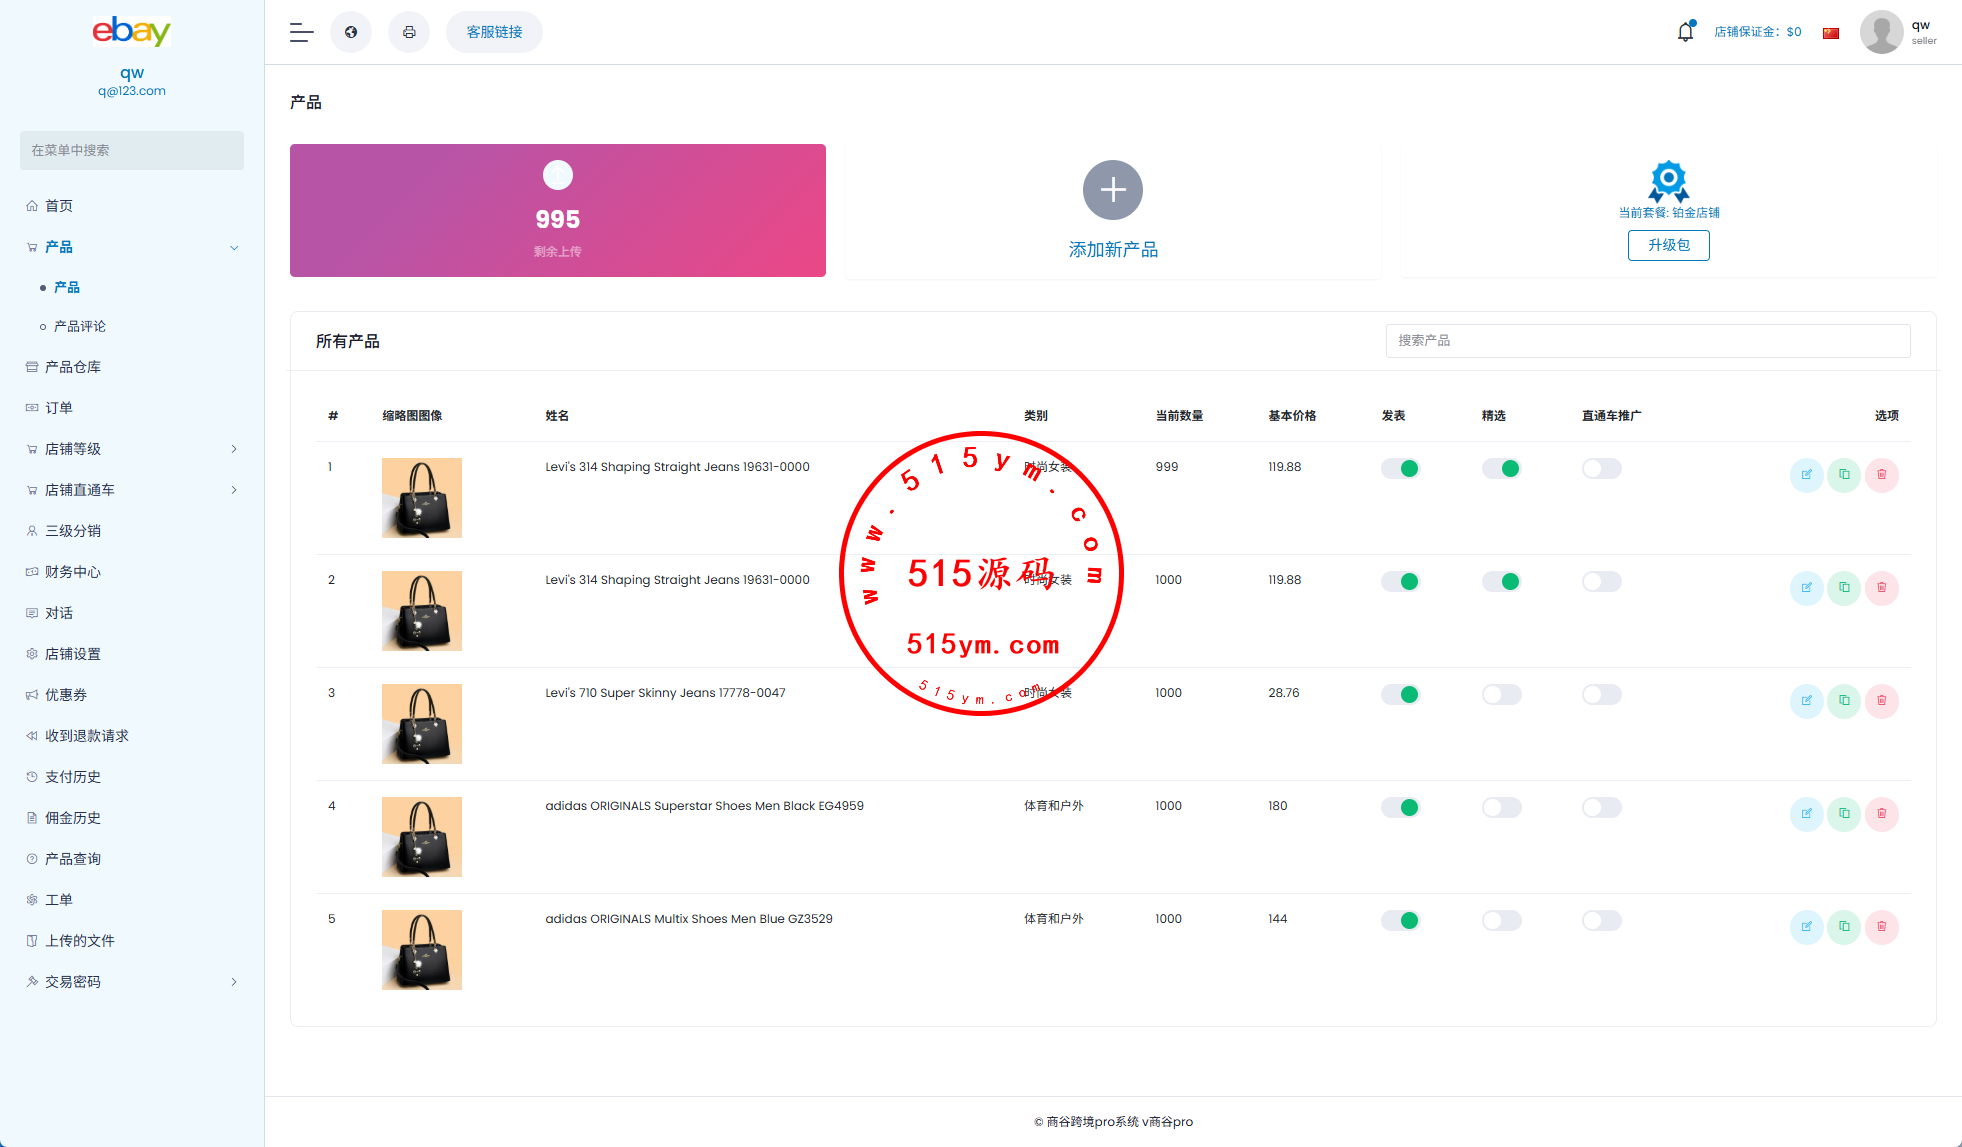Click the printer icon in top toolbar
Screen dimensions: 1962x1147
click(409, 32)
